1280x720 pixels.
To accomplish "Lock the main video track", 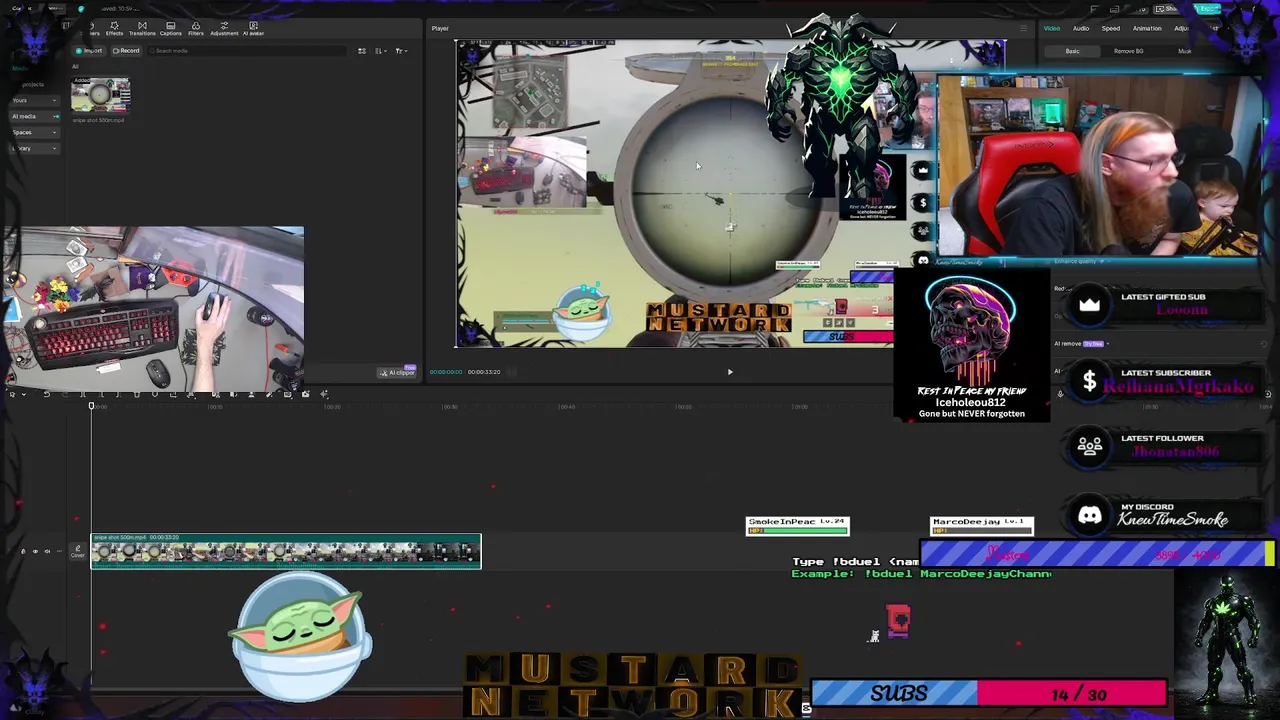I will (23, 551).
